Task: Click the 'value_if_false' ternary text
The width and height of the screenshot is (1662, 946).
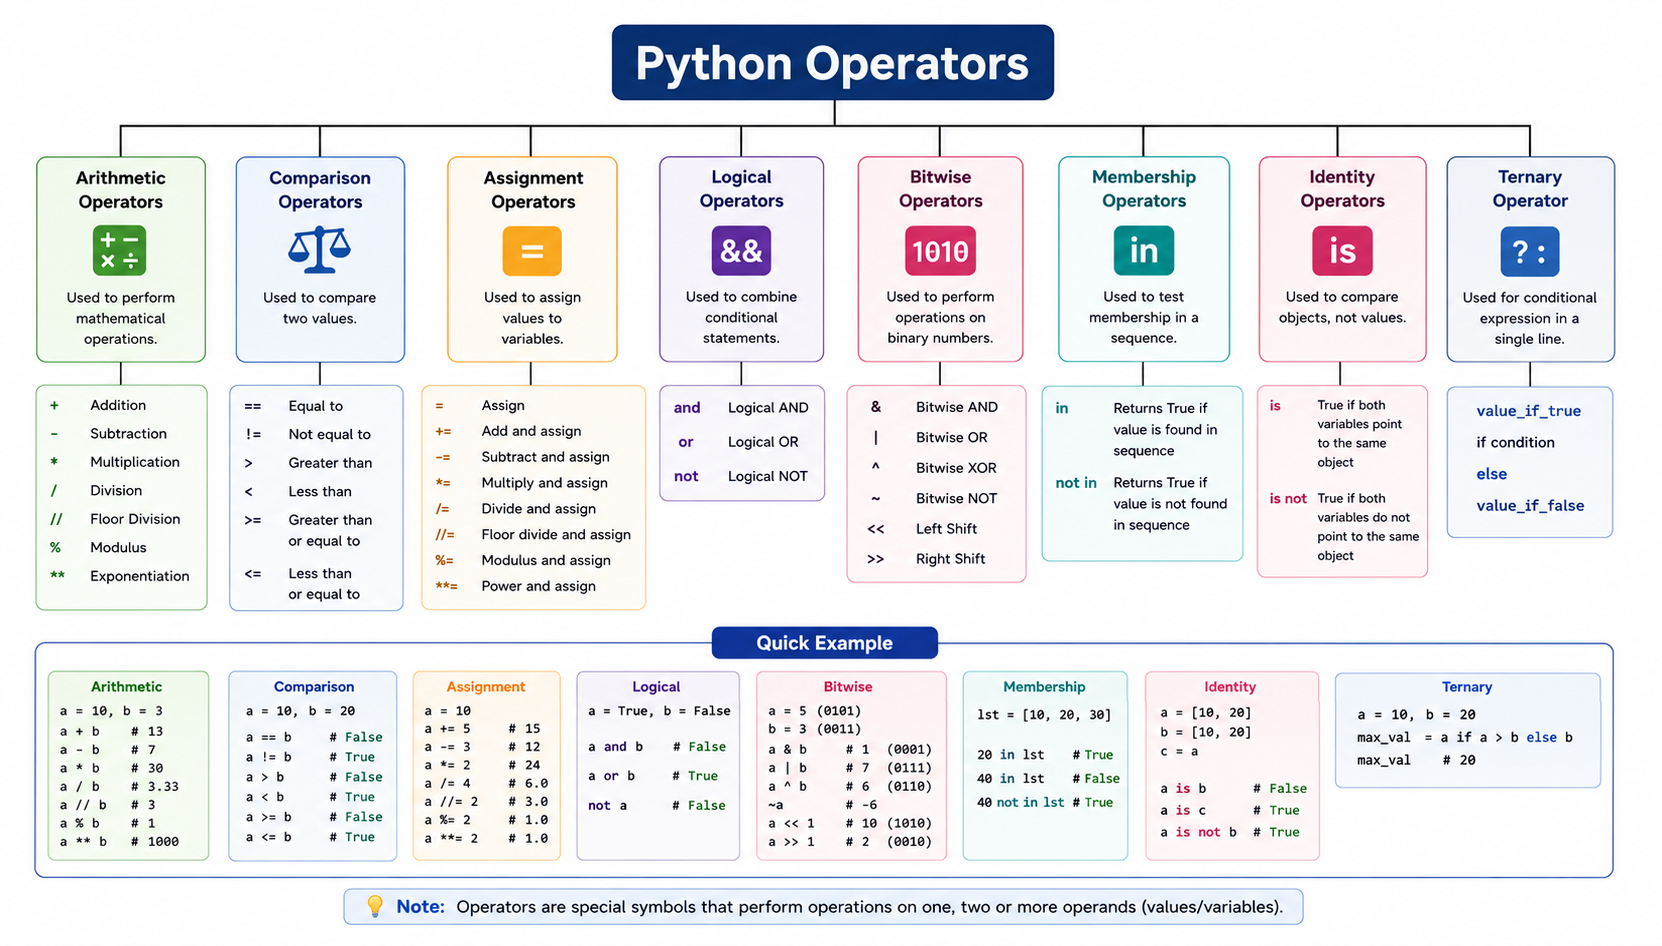Action: (x=1530, y=506)
